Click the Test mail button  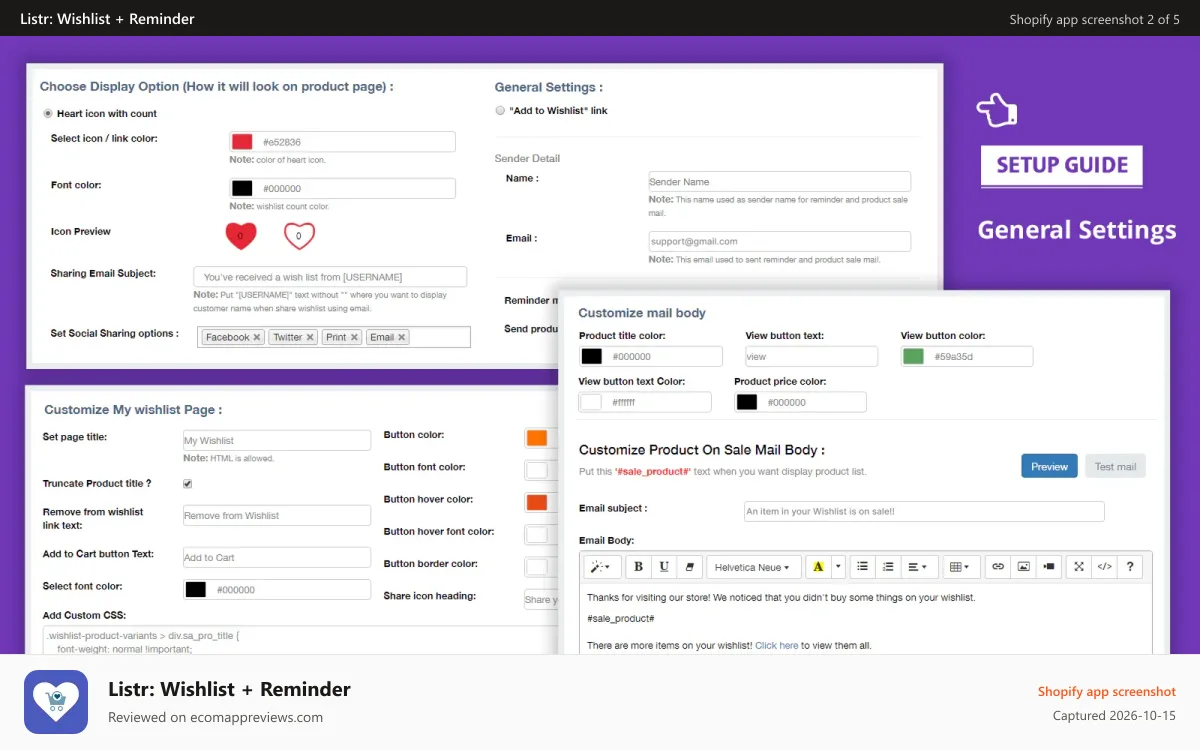pos(1115,466)
